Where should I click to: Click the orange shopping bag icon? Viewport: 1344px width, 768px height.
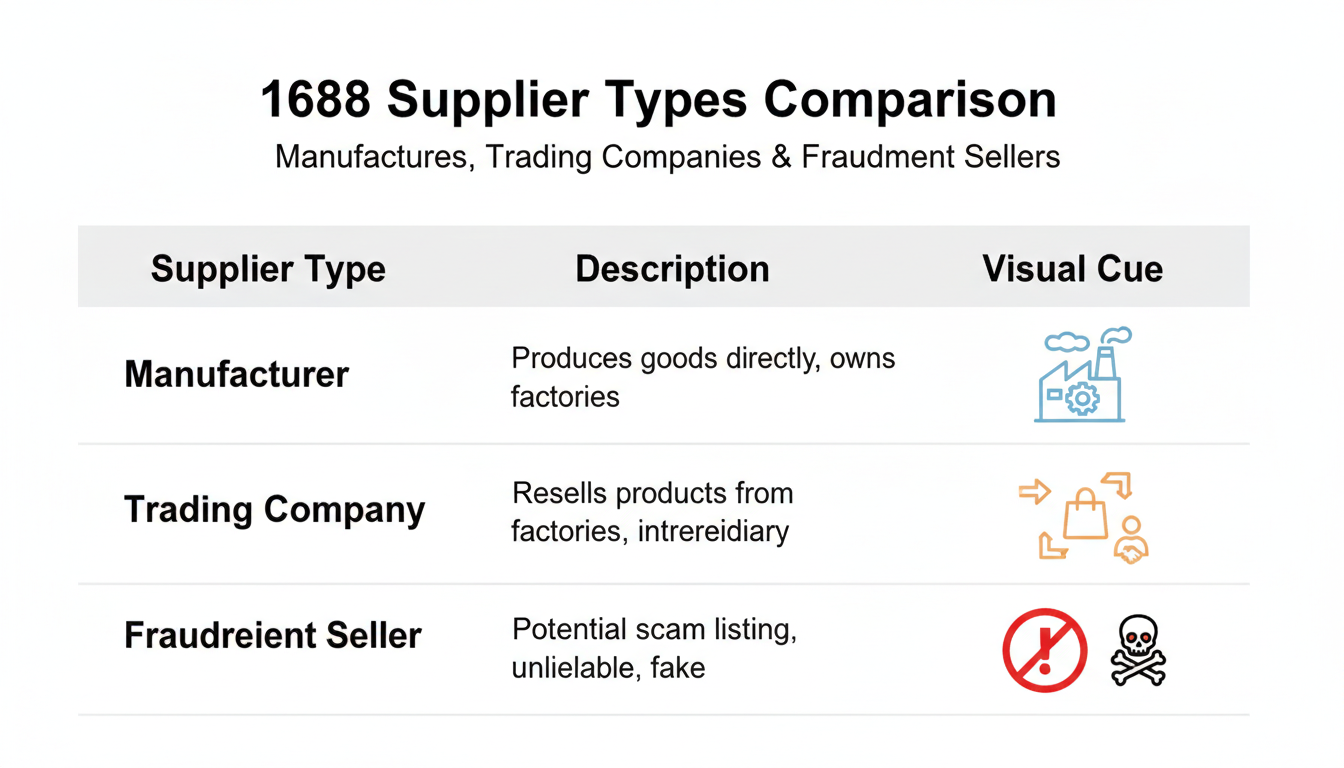(x=1085, y=516)
